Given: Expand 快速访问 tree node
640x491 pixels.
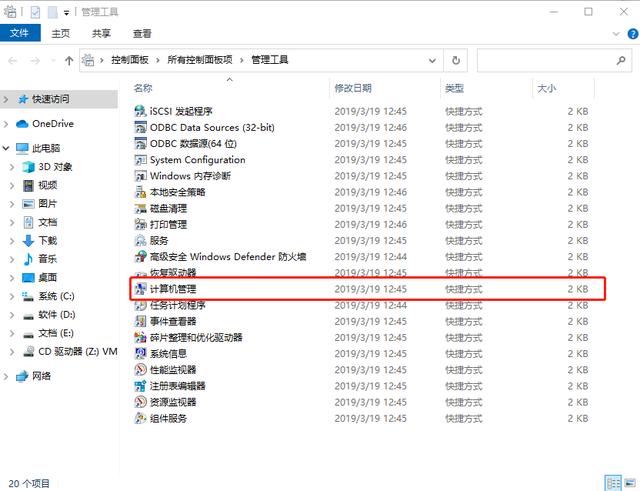Looking at the screenshot, I should 6,99.
